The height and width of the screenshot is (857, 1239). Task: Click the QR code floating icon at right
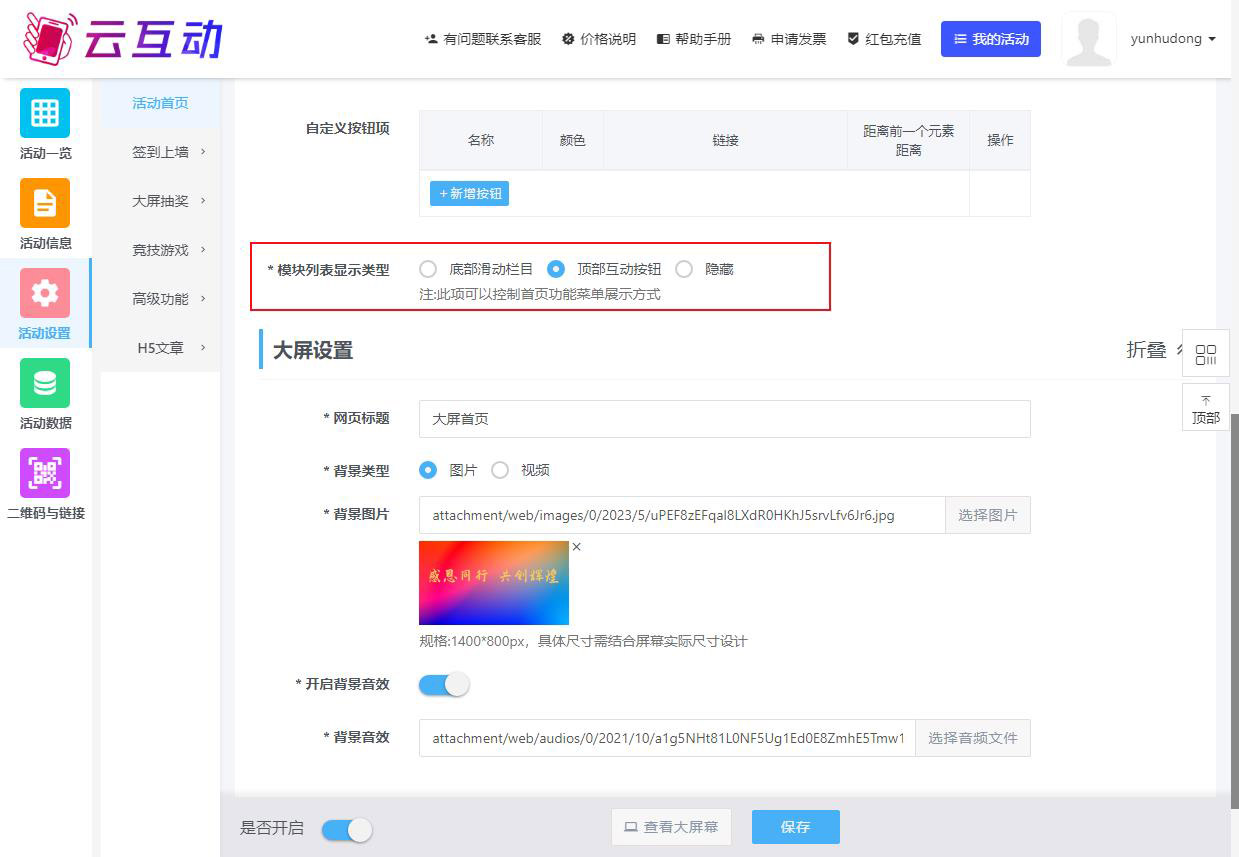(x=1205, y=354)
